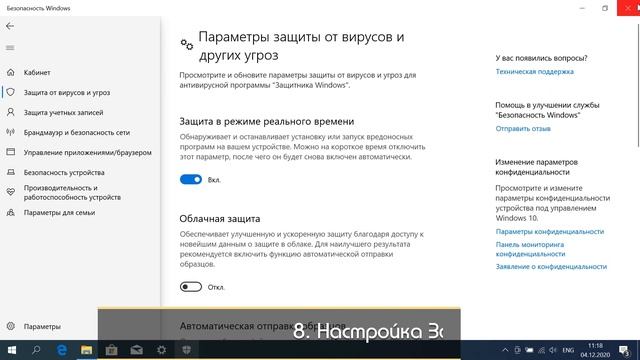Switch the ENG input language
Viewport: 640px width, 360px height.
(x=568, y=350)
